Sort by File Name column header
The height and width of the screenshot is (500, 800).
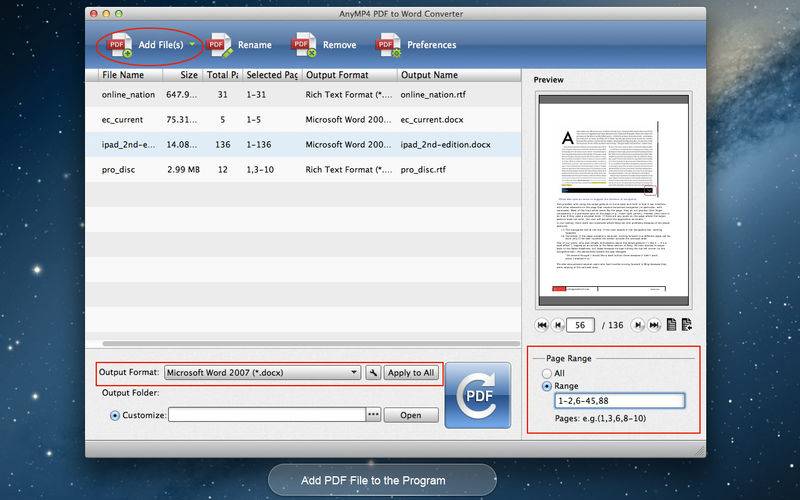click(130, 75)
